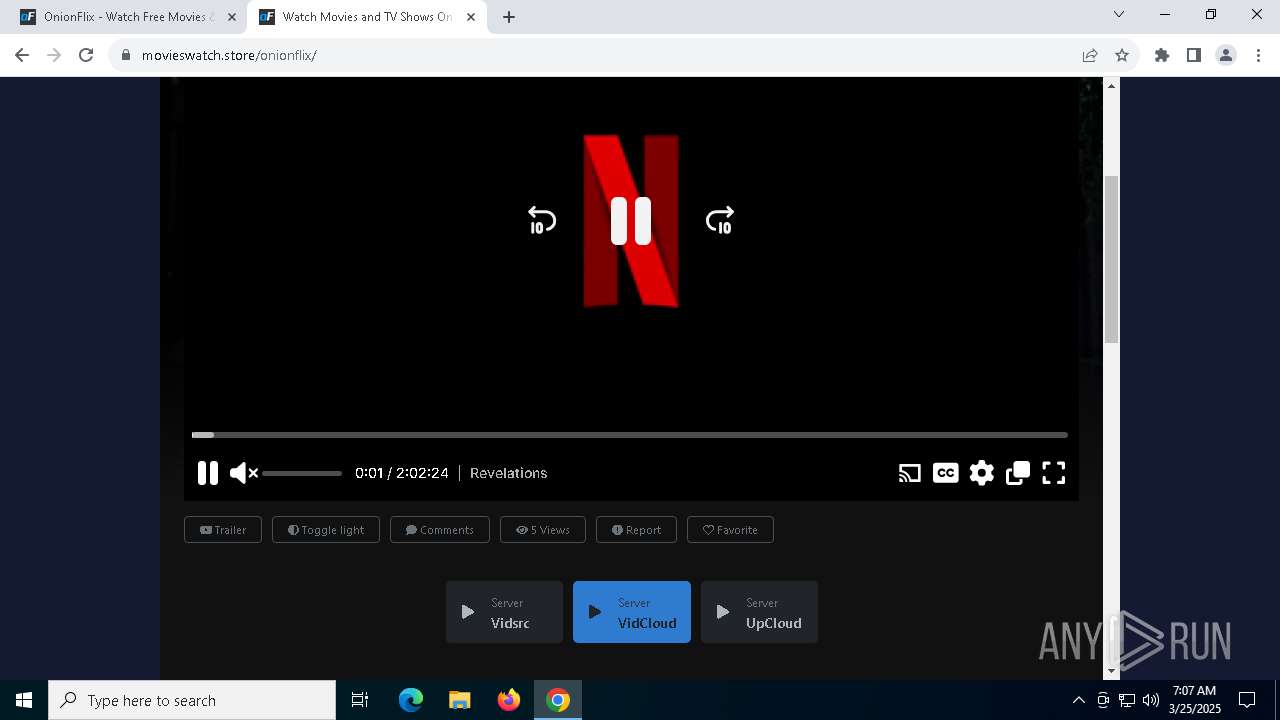1280x720 pixels.
Task: Close the OnionFlix first tab
Action: 232,17
